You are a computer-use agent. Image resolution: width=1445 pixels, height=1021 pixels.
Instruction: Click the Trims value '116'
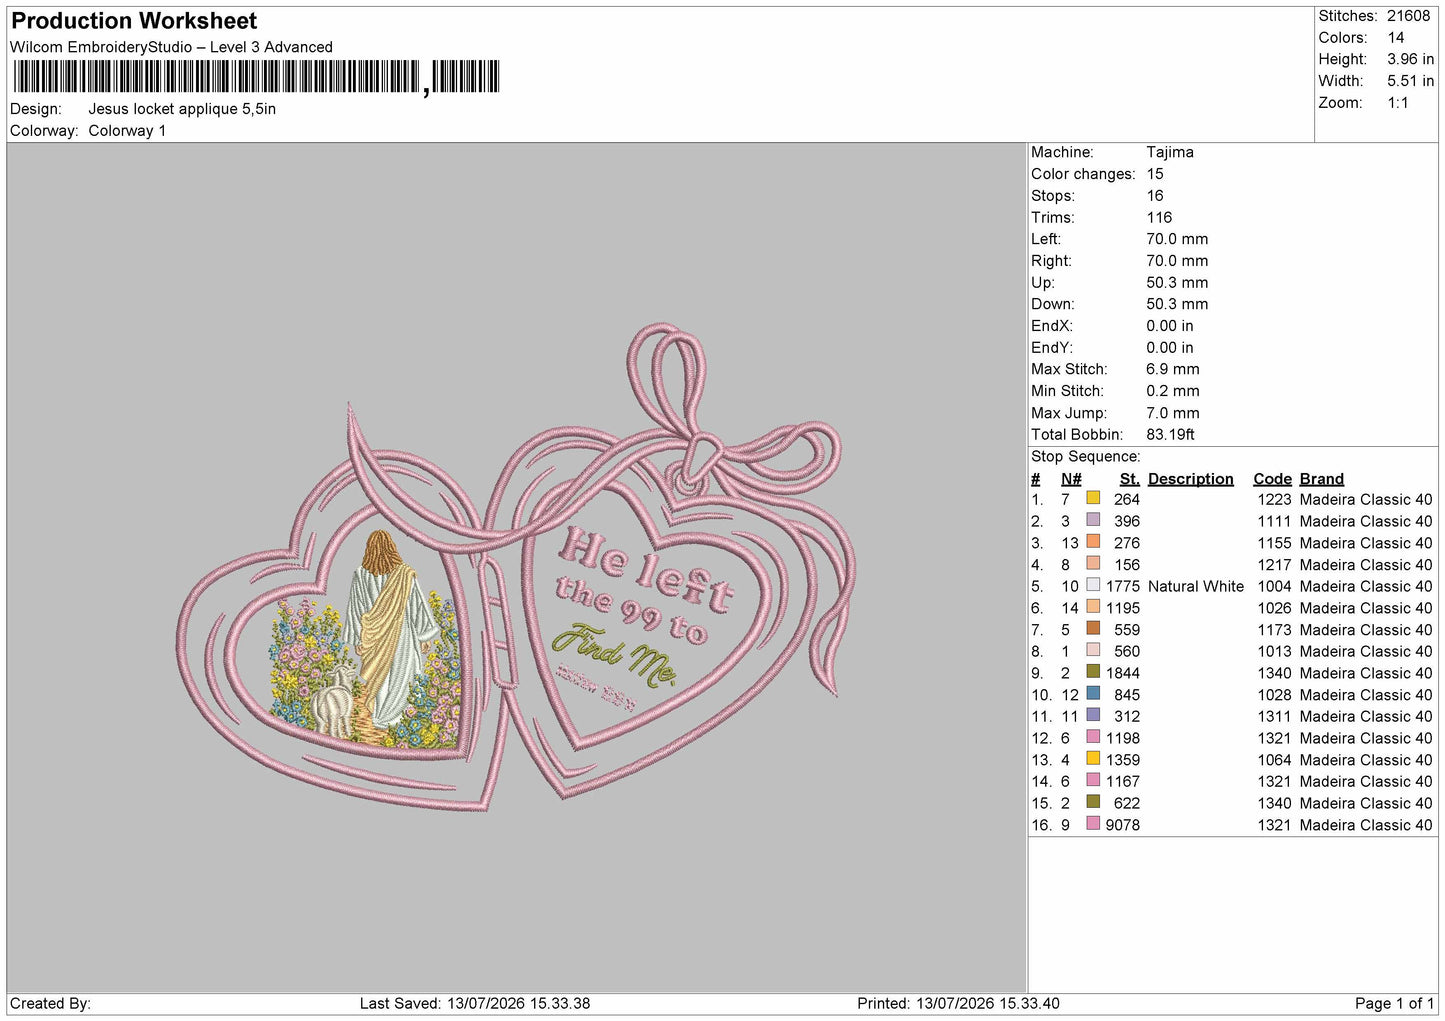pos(1159,217)
